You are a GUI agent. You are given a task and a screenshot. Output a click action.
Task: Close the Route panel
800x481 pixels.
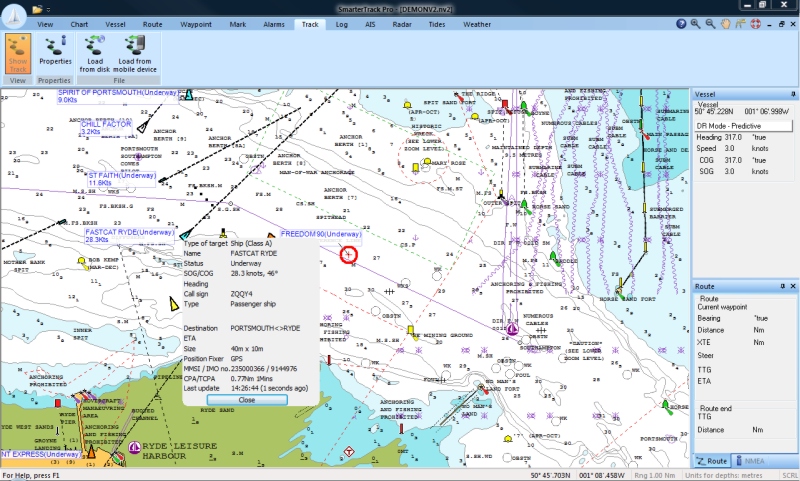(791, 286)
